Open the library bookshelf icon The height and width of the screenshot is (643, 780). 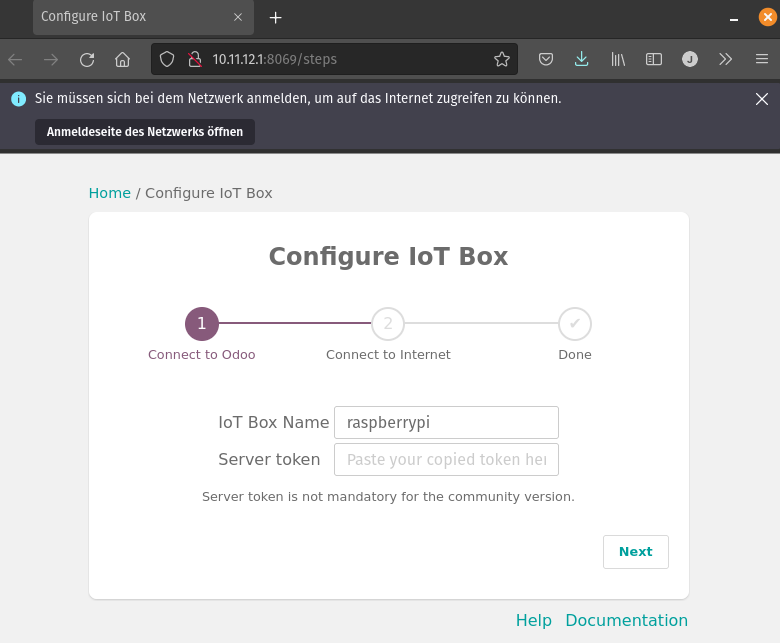pos(618,59)
